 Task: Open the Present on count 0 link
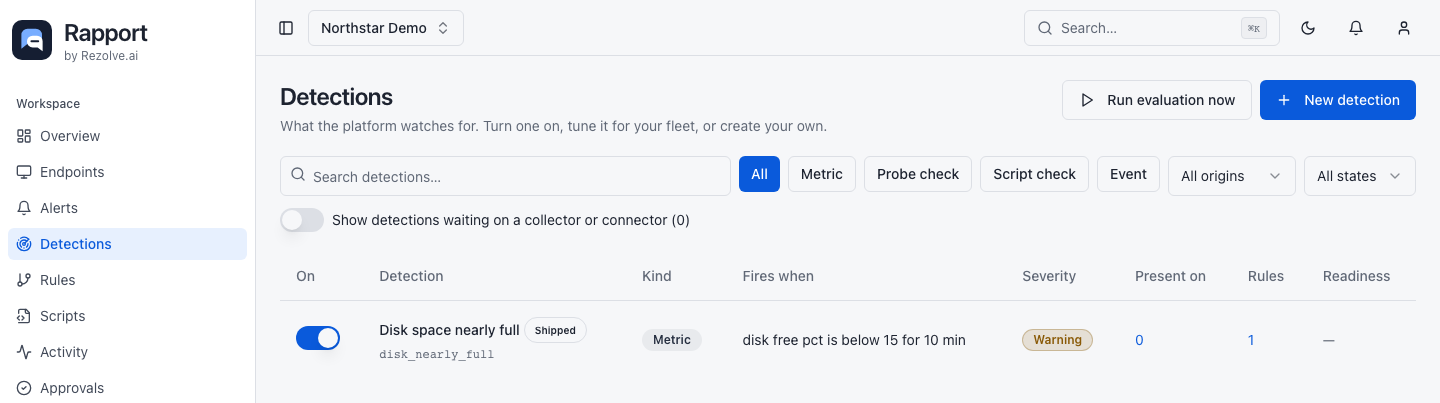pyautogui.click(x=1139, y=340)
